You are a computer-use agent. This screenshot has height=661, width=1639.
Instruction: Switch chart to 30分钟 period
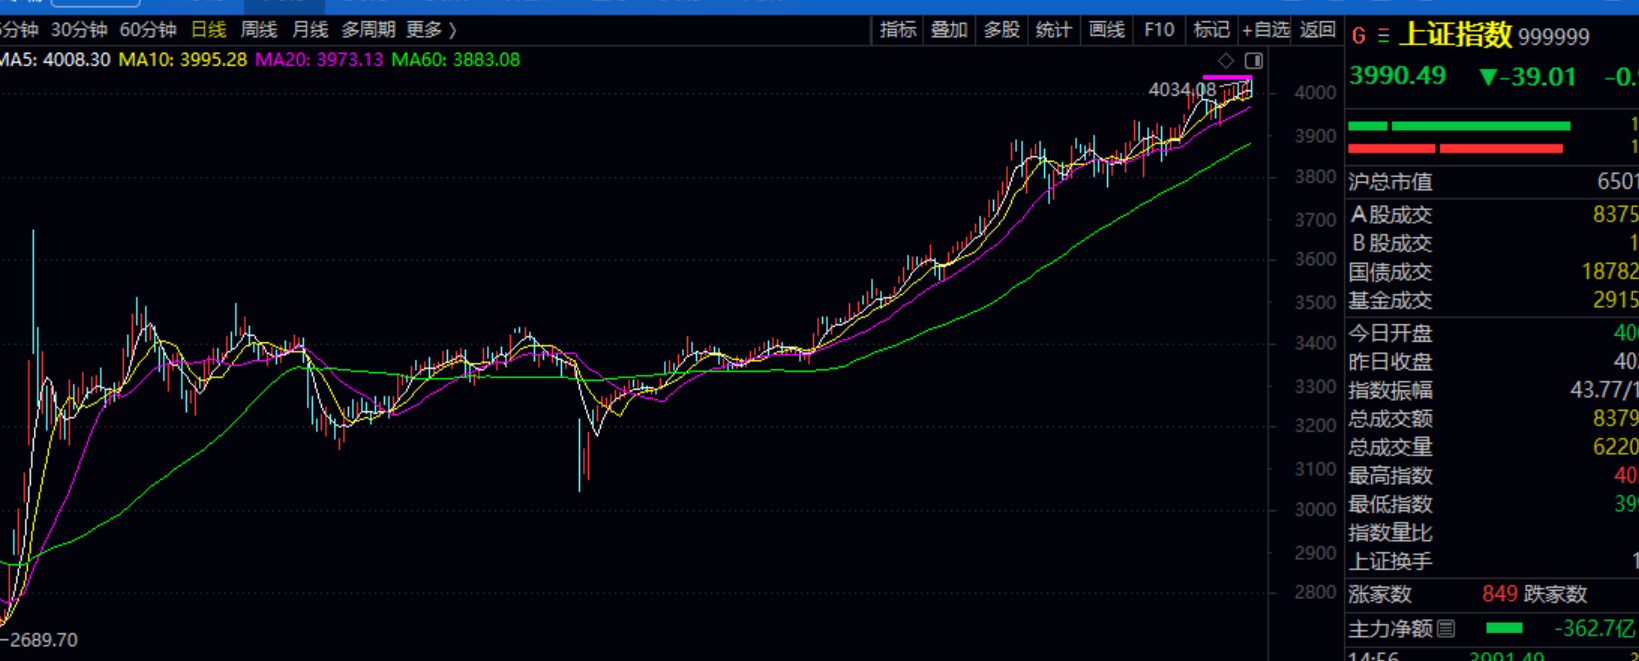(x=79, y=30)
